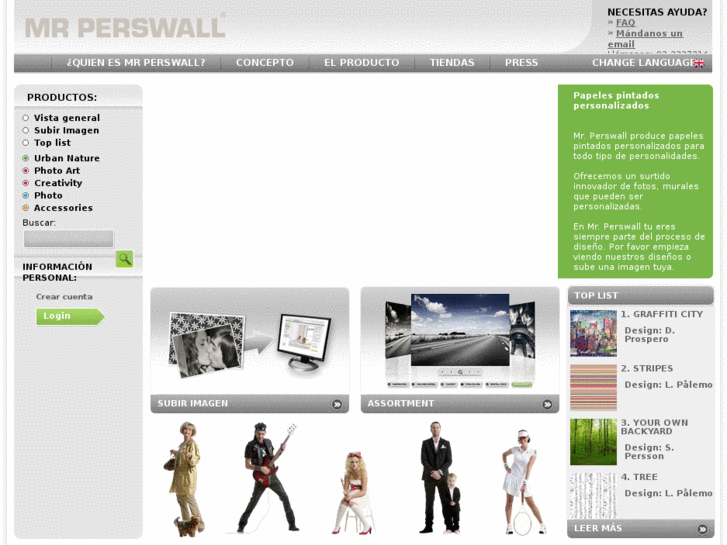Open the Tiendas menu item

point(452,63)
